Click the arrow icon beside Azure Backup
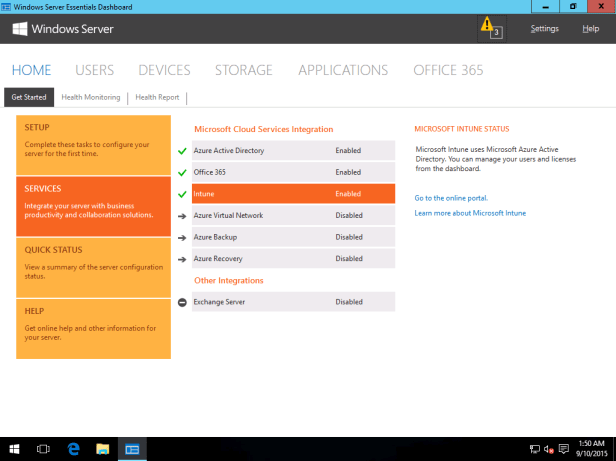 pyautogui.click(x=182, y=237)
